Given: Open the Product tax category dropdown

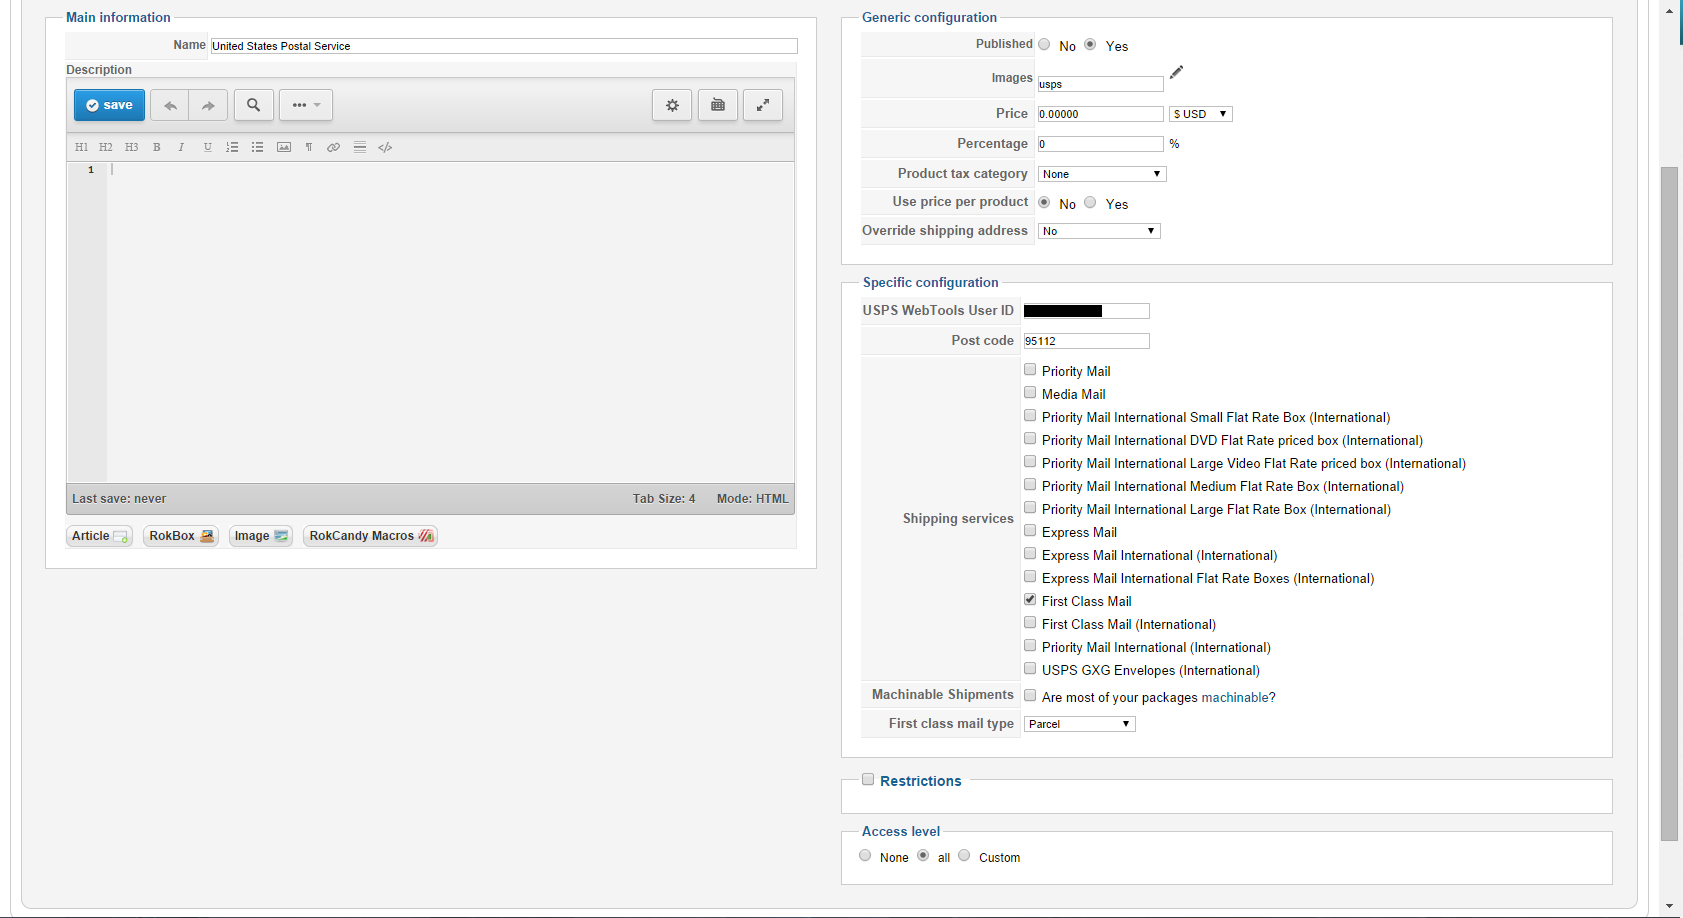Looking at the screenshot, I should tap(1102, 174).
